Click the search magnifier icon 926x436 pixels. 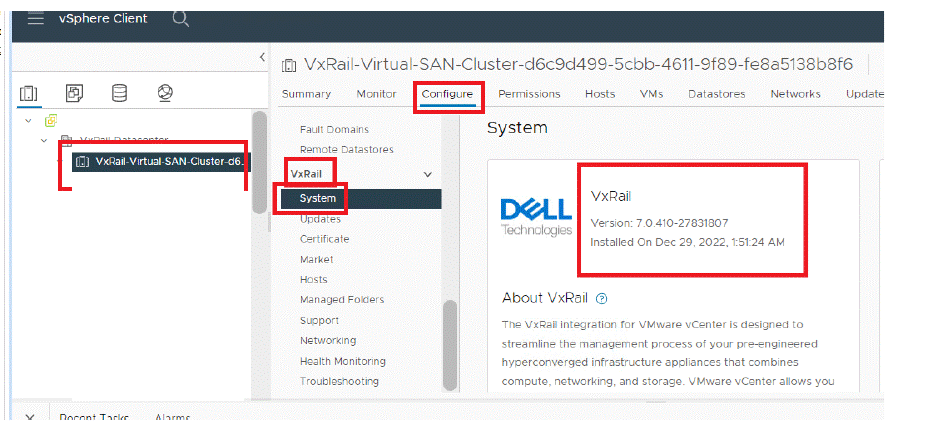pyautogui.click(x=181, y=19)
